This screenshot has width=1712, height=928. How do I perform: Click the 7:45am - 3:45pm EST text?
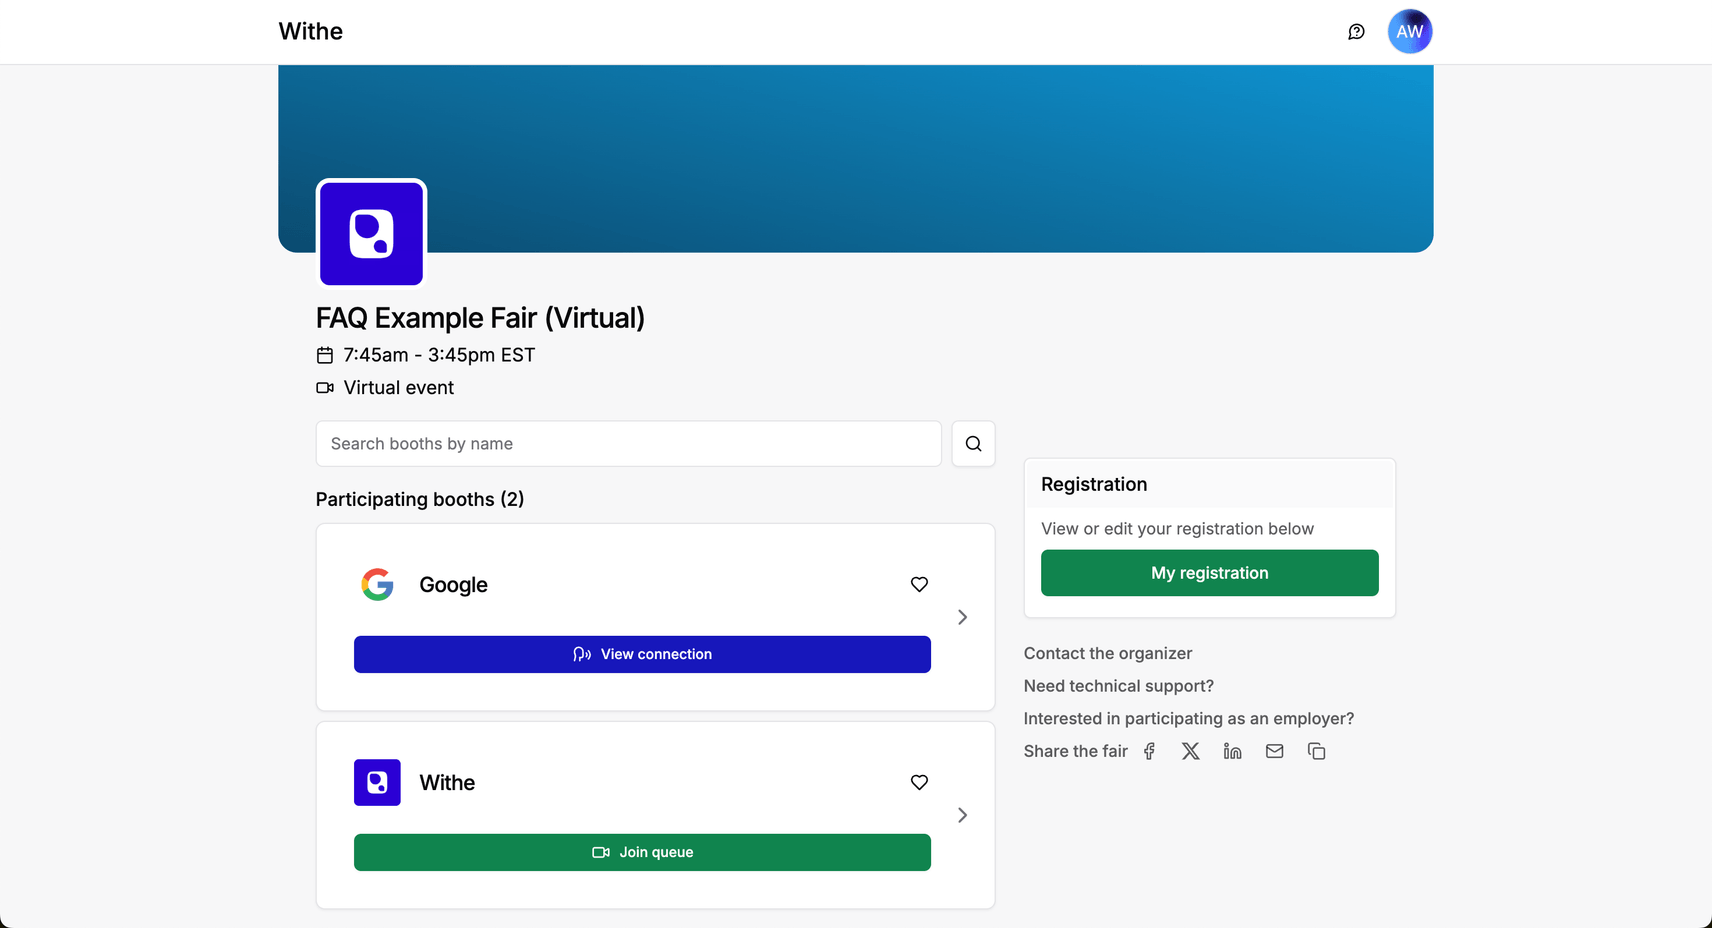point(439,356)
